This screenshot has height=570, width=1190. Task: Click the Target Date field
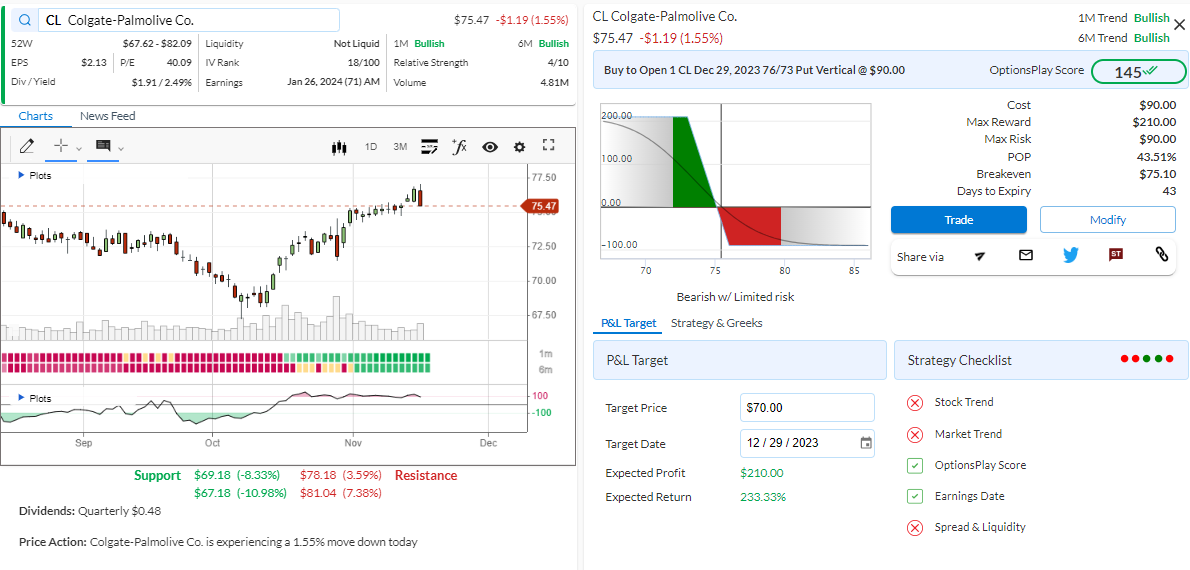(807, 442)
